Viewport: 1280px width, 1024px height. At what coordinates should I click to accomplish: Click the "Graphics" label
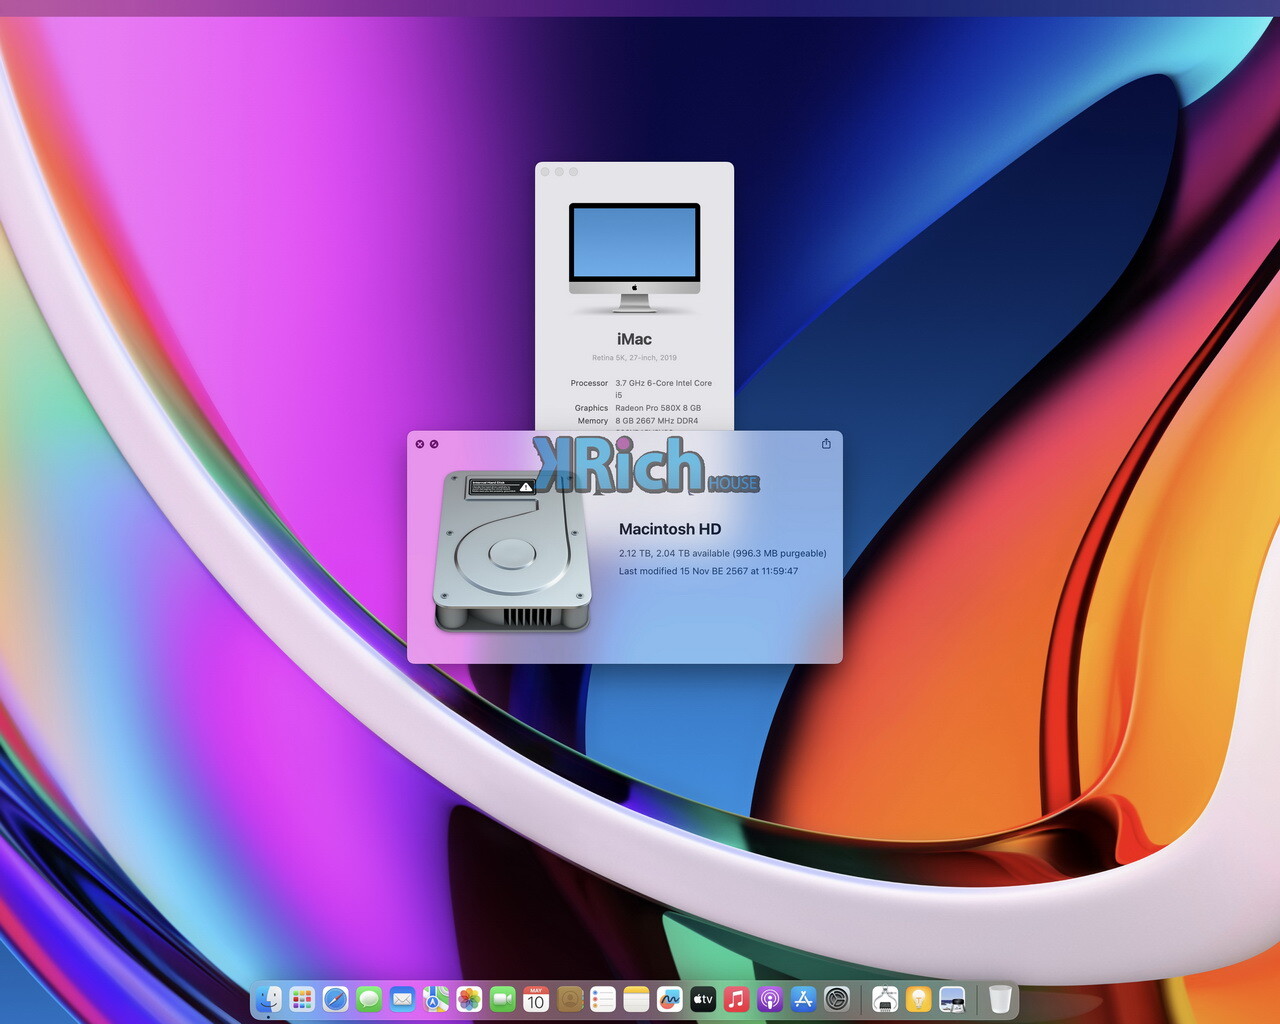coord(591,408)
